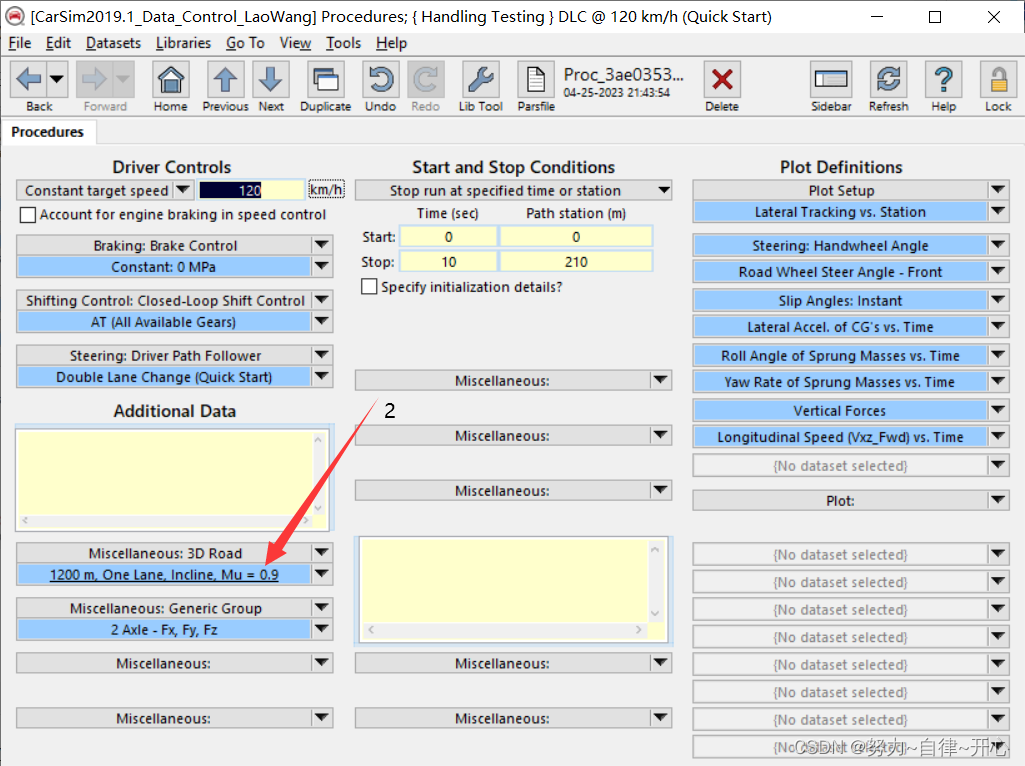Open Help question mark icon
1025x766 pixels.
(x=943, y=80)
